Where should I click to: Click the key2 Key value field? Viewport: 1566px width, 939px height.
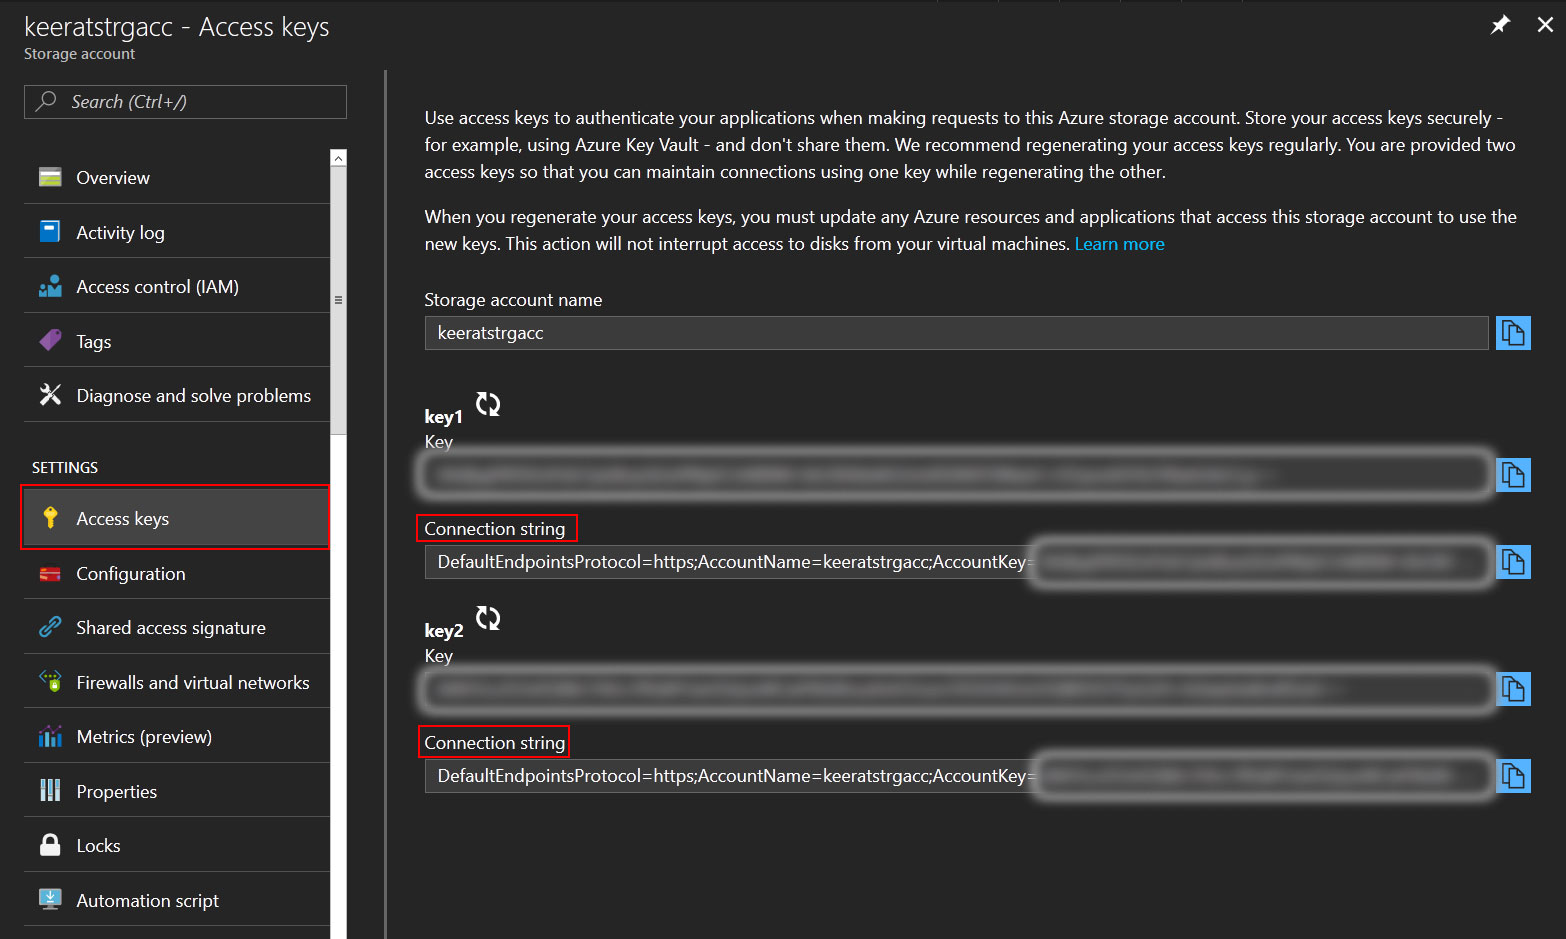(956, 689)
